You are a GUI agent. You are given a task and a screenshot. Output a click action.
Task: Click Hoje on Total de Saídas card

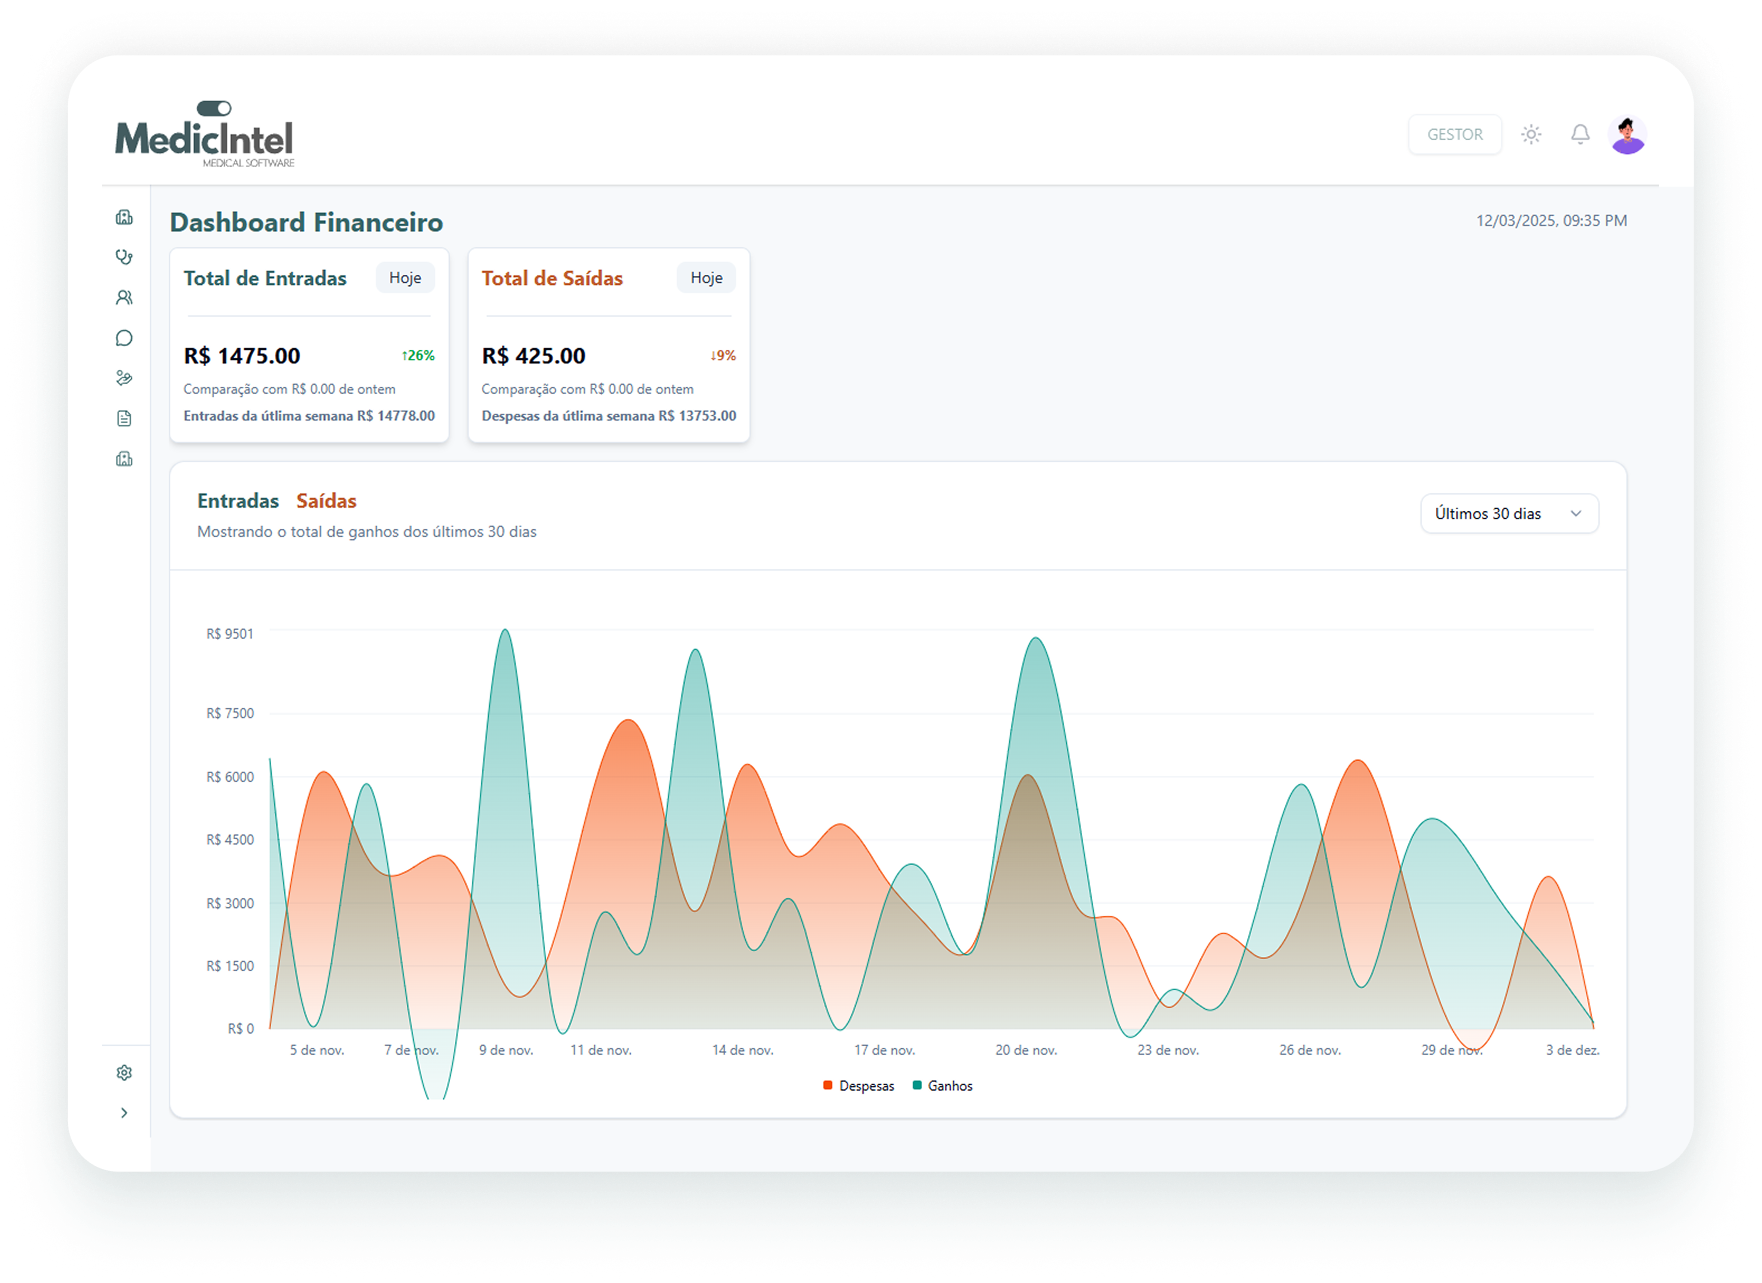pyautogui.click(x=706, y=278)
